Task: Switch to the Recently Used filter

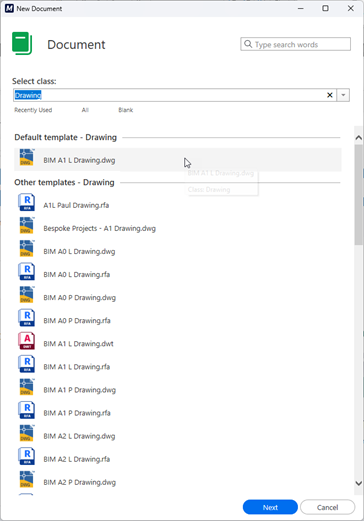Action: [33, 110]
